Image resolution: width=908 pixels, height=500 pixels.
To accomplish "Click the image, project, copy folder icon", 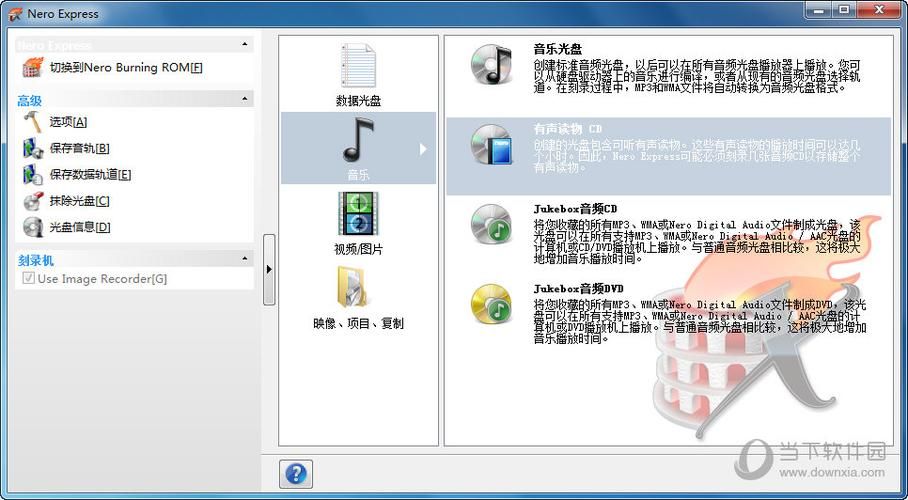I will [x=358, y=289].
